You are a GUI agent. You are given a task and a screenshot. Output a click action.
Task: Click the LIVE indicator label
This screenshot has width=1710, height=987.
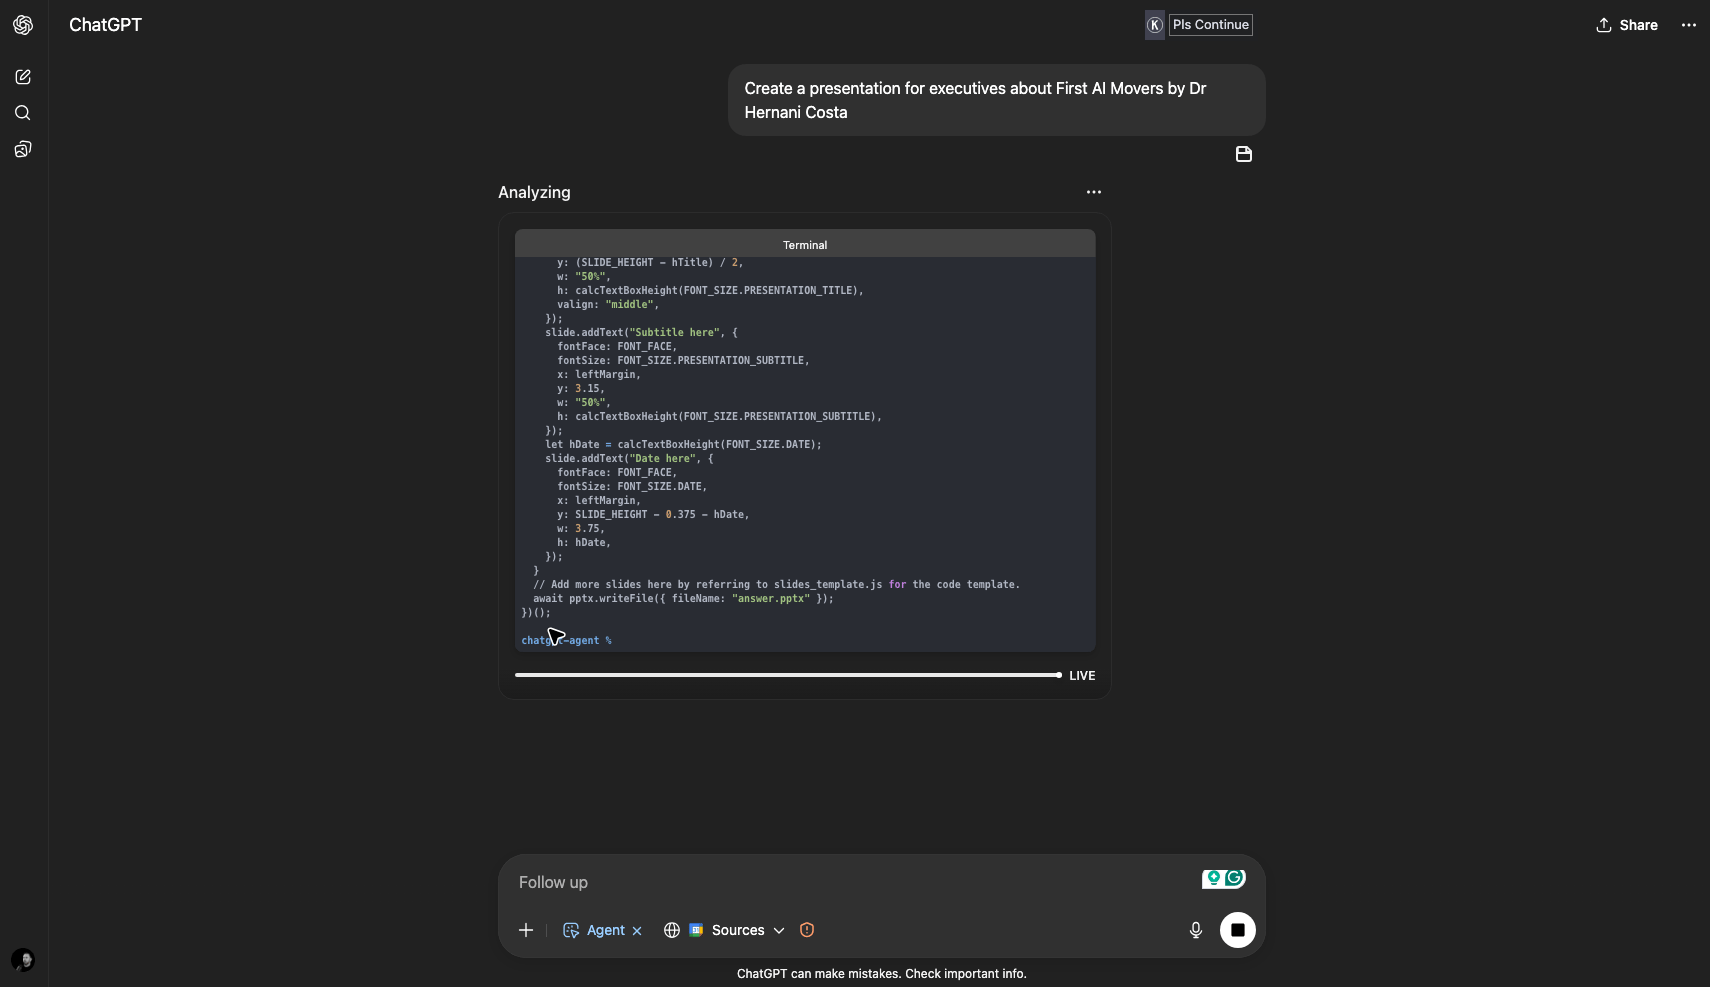point(1082,676)
